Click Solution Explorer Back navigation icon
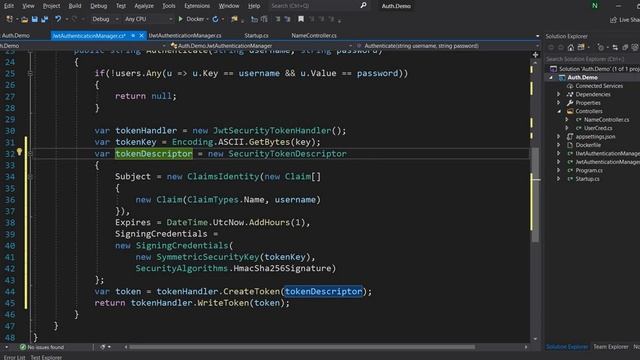640x360 pixels. pos(551,48)
